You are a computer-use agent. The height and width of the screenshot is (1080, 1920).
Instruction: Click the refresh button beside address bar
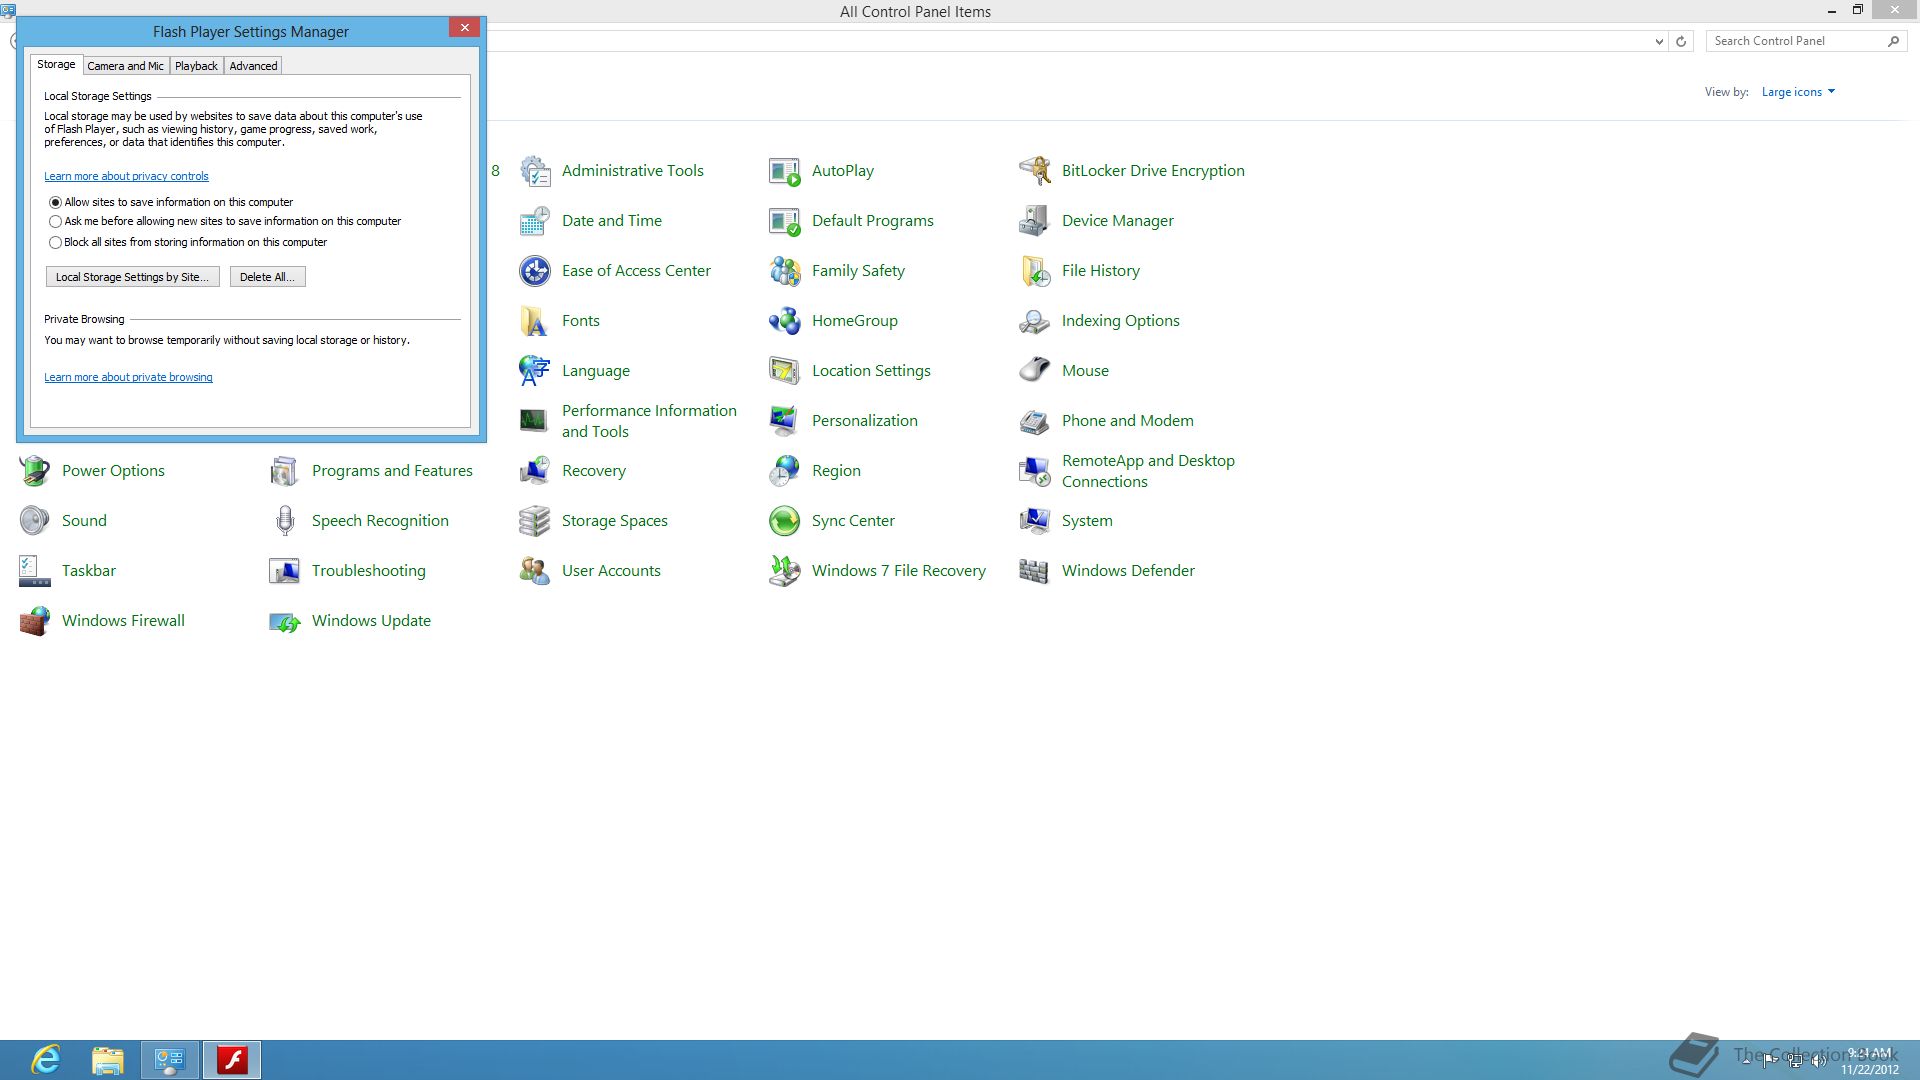[x=1681, y=41]
